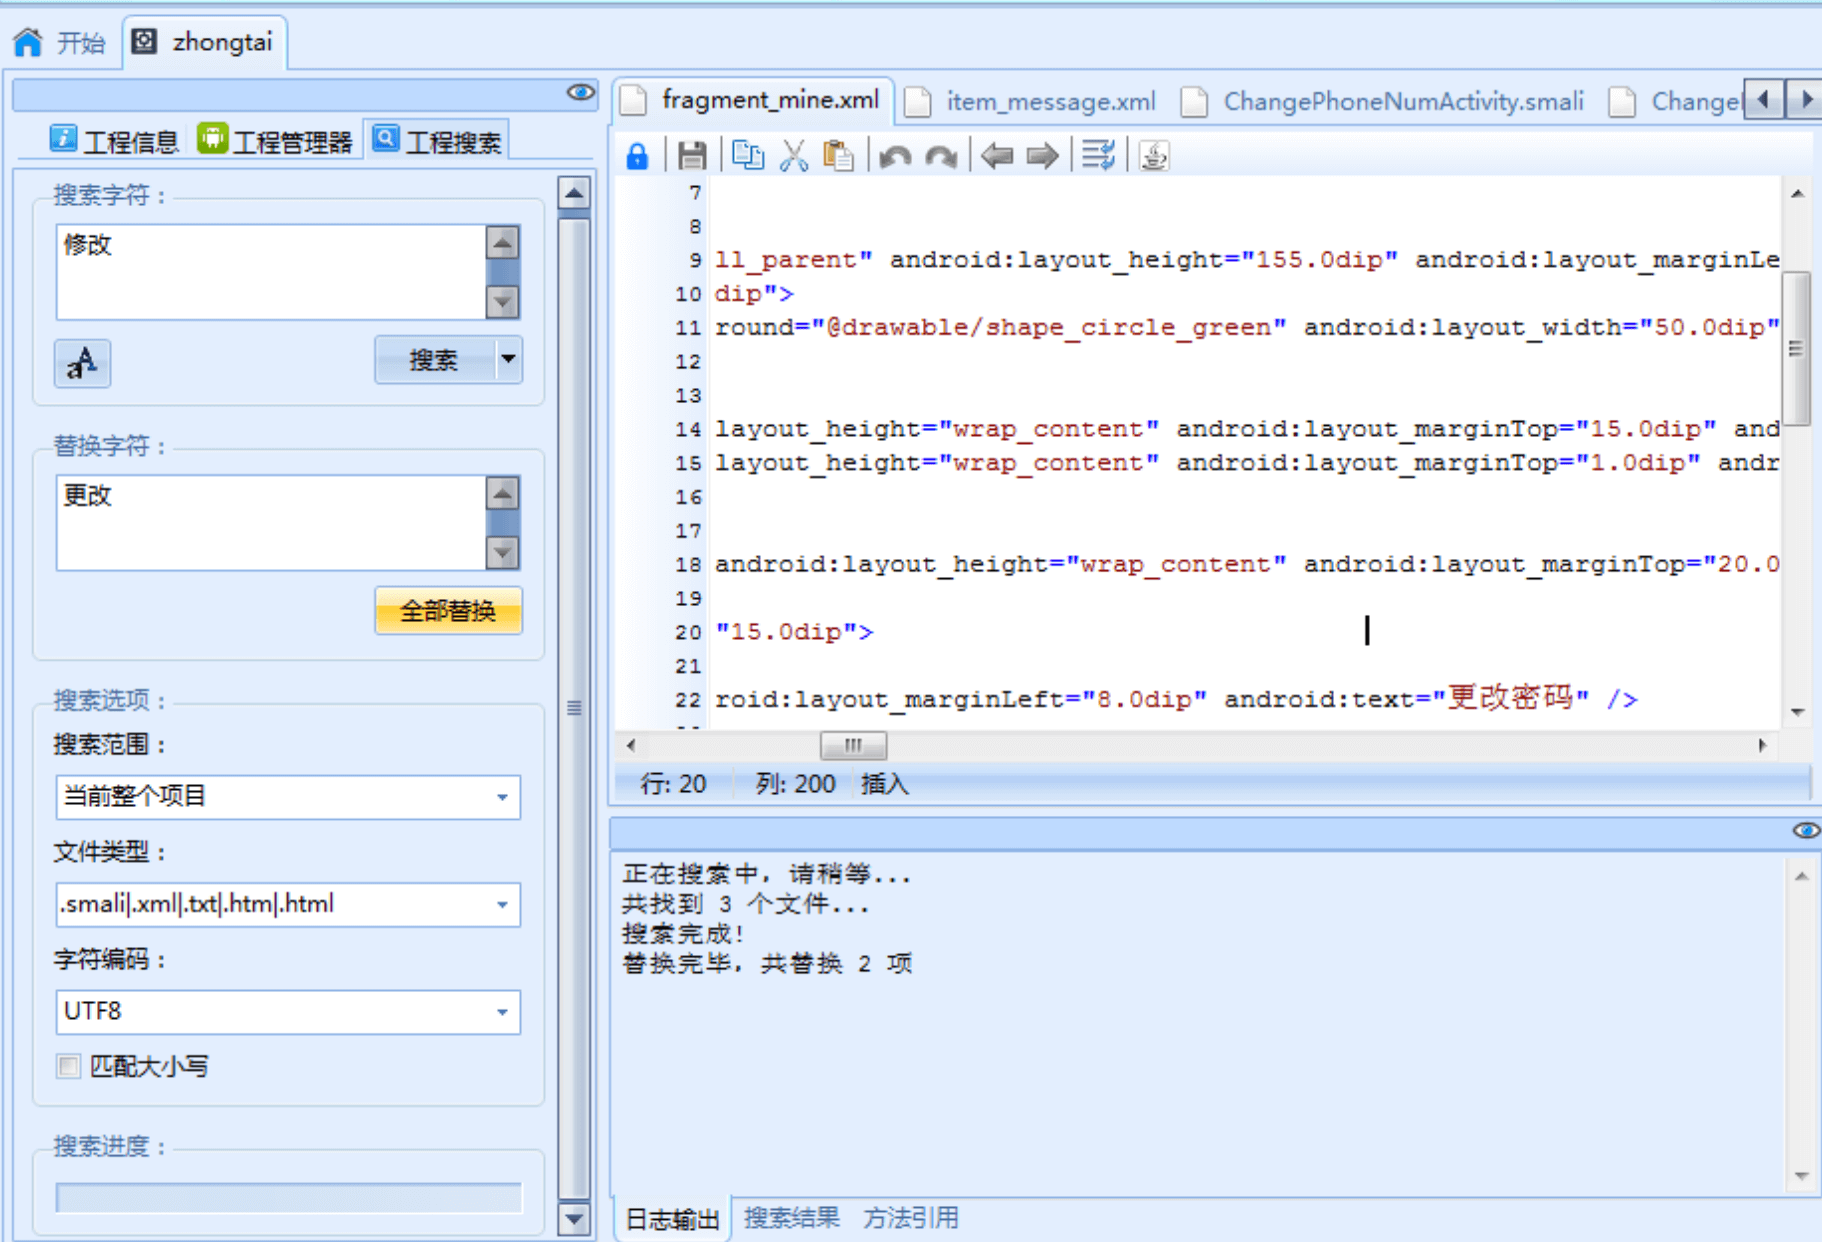Viewport: 1822px width, 1242px height.
Task: Navigate back with left arrow icon
Action: tap(997, 156)
